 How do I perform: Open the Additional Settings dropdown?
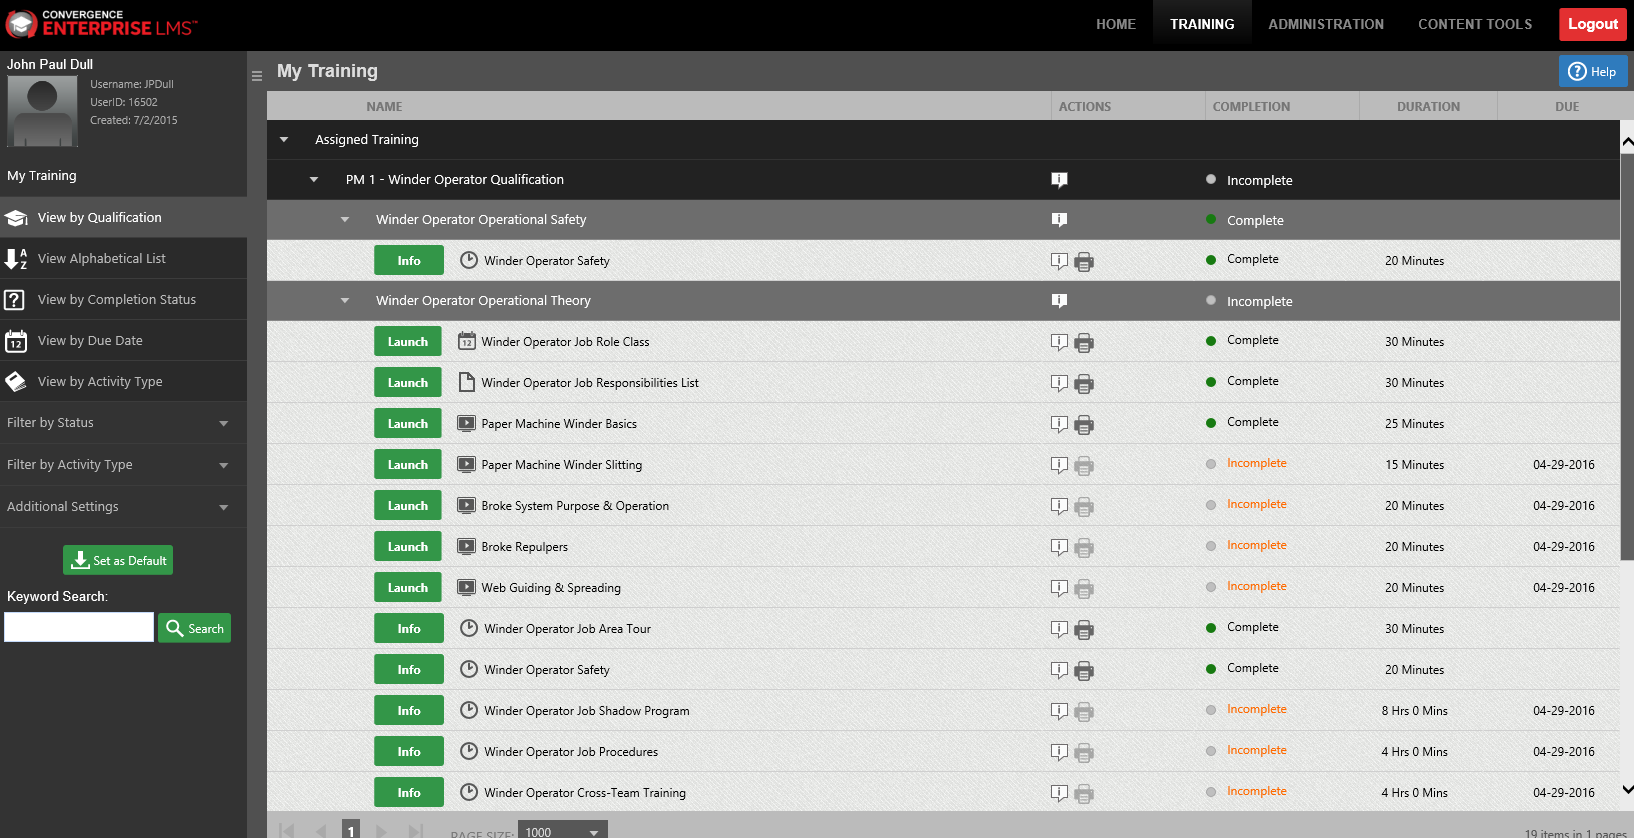pos(123,507)
